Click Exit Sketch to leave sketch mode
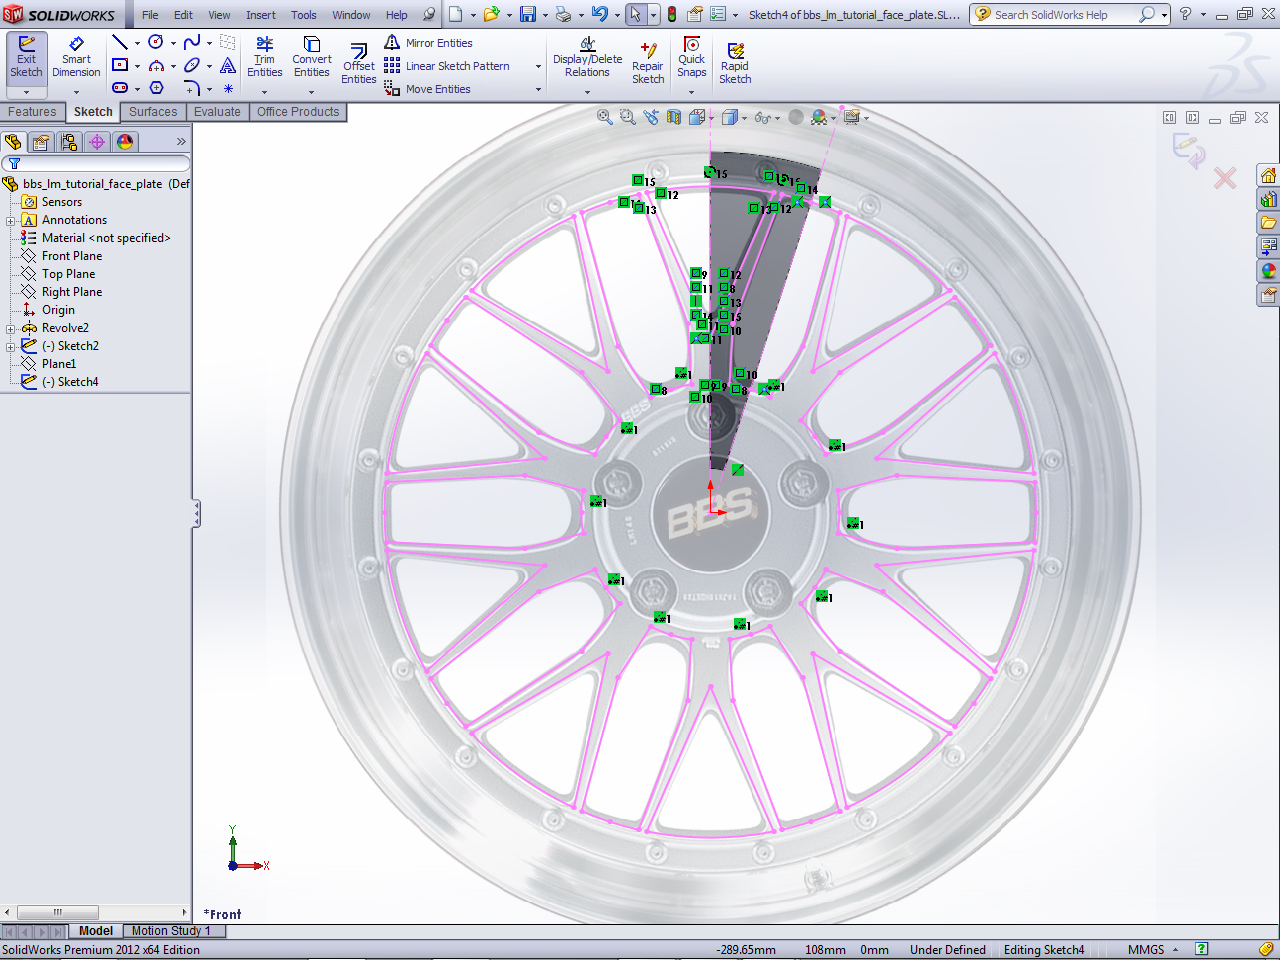Screen dimensions: 1280x960 pos(27,60)
